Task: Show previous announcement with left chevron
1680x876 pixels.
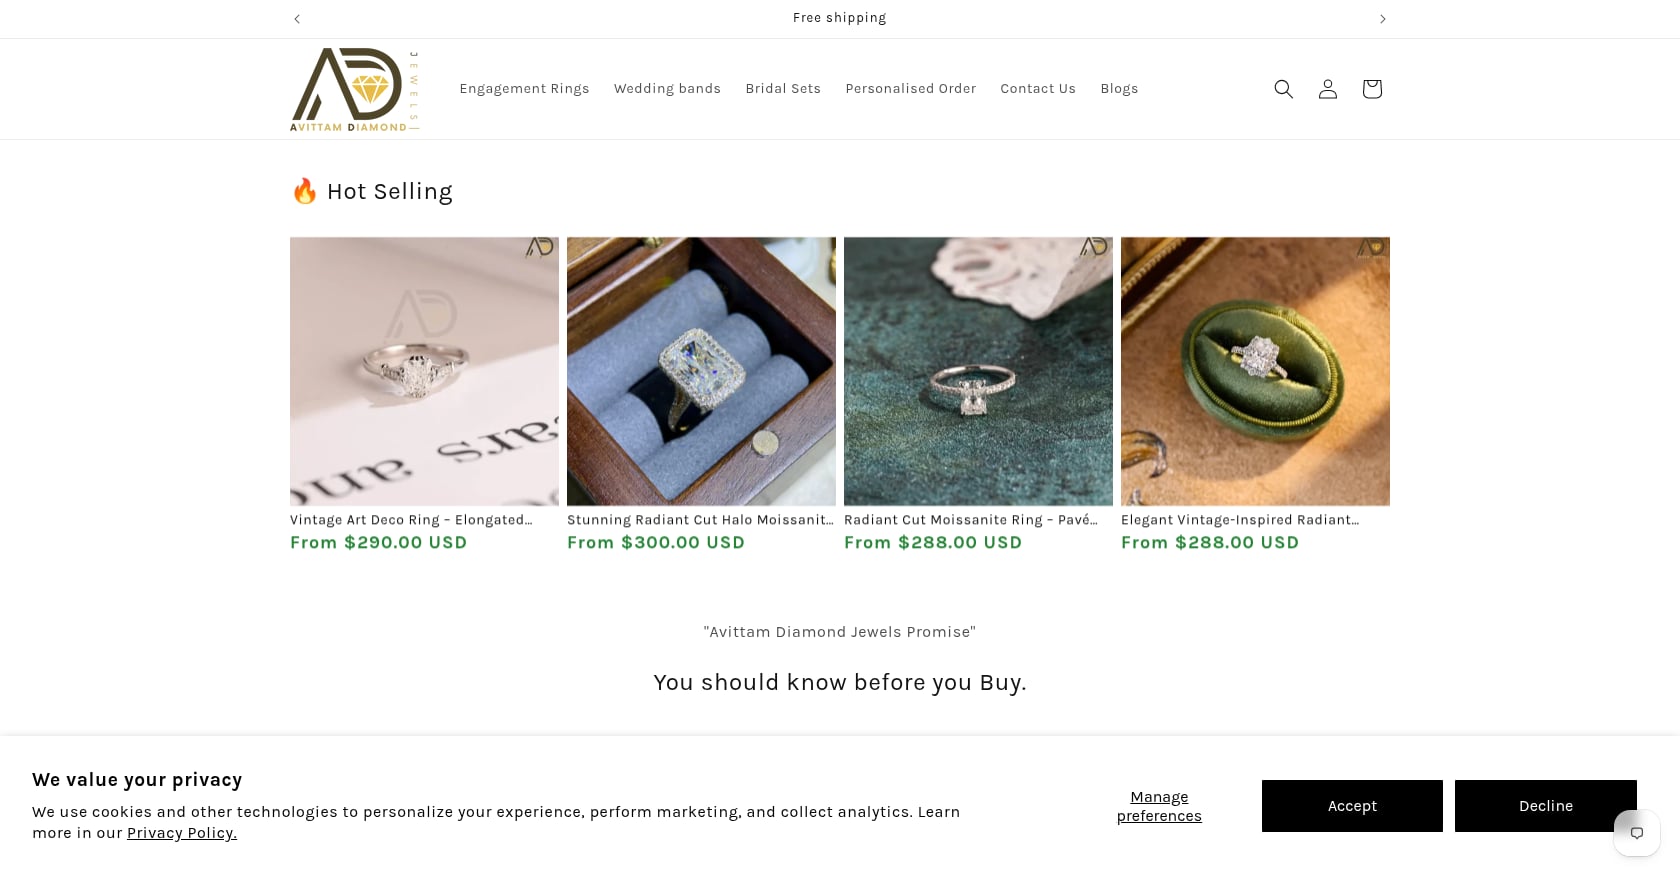Action: (x=297, y=19)
